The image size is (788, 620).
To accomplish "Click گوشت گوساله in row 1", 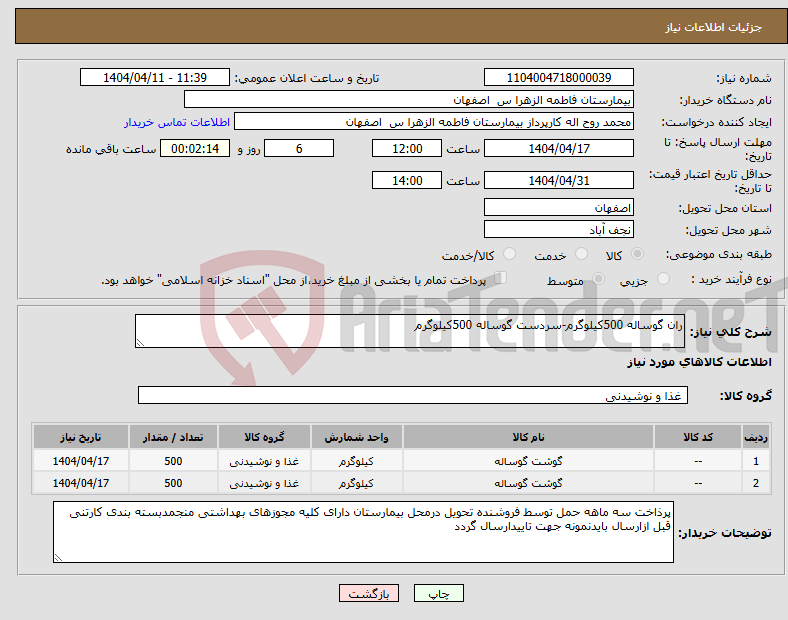I will coord(528,461).
